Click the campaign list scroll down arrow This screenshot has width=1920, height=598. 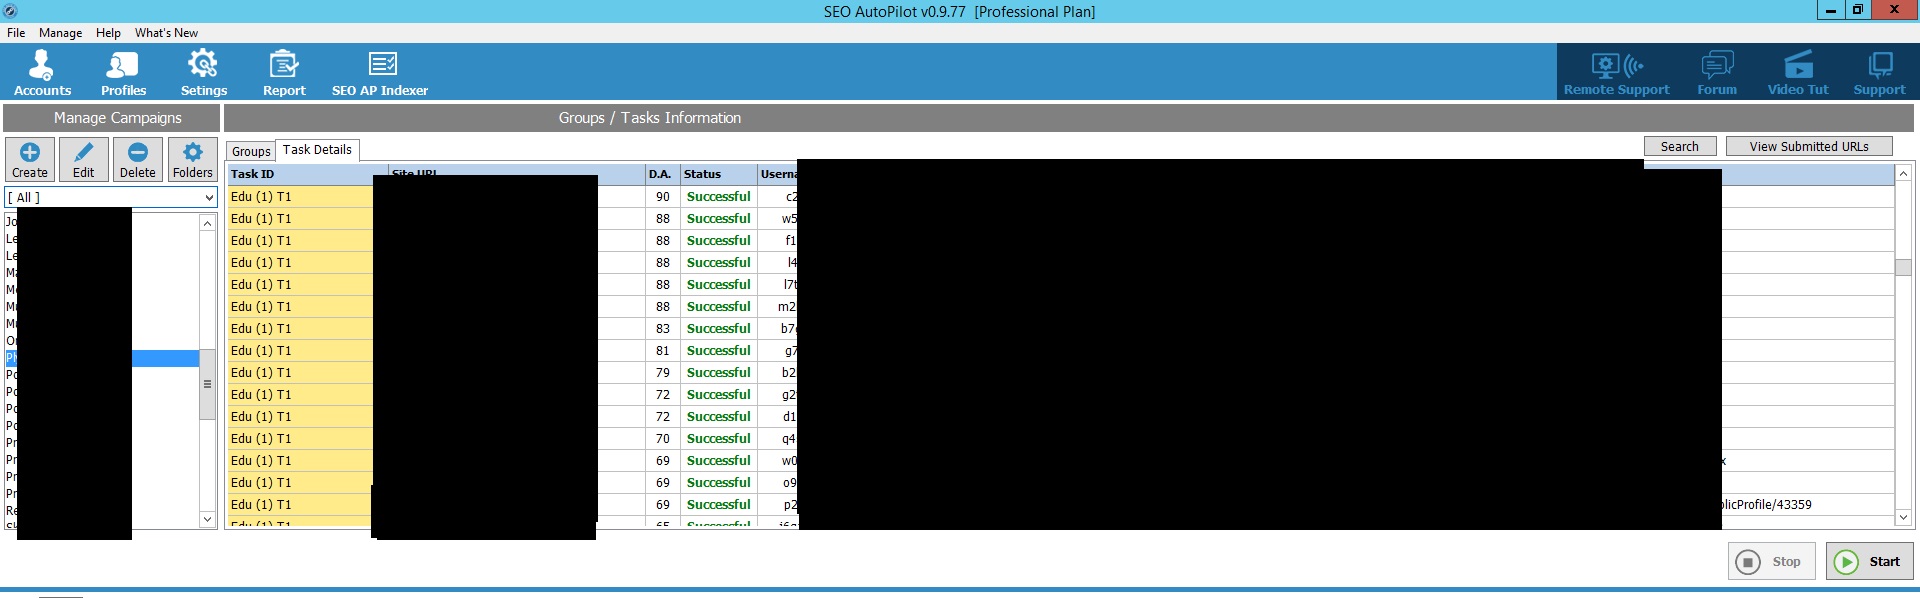tap(207, 518)
